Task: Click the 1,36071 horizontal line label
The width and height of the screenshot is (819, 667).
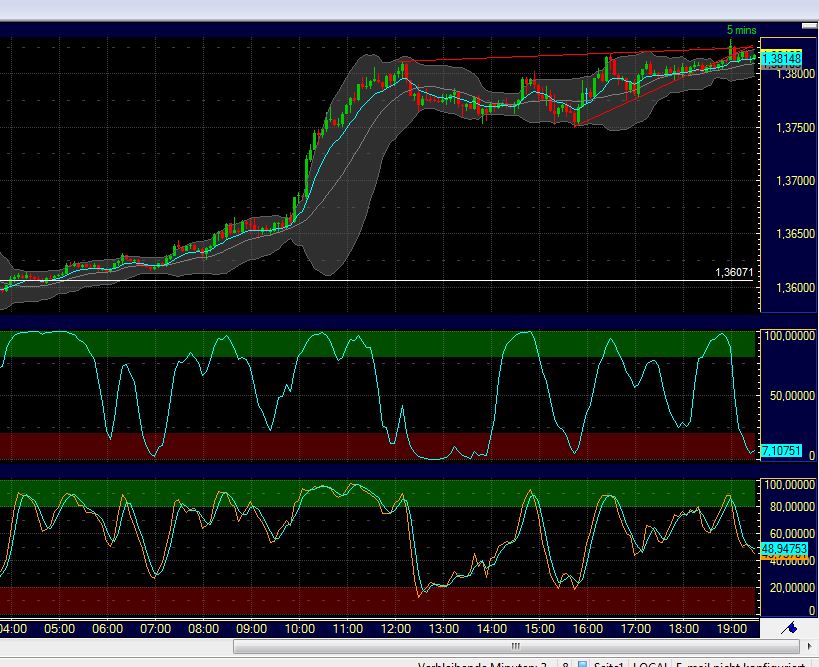Action: click(x=733, y=271)
